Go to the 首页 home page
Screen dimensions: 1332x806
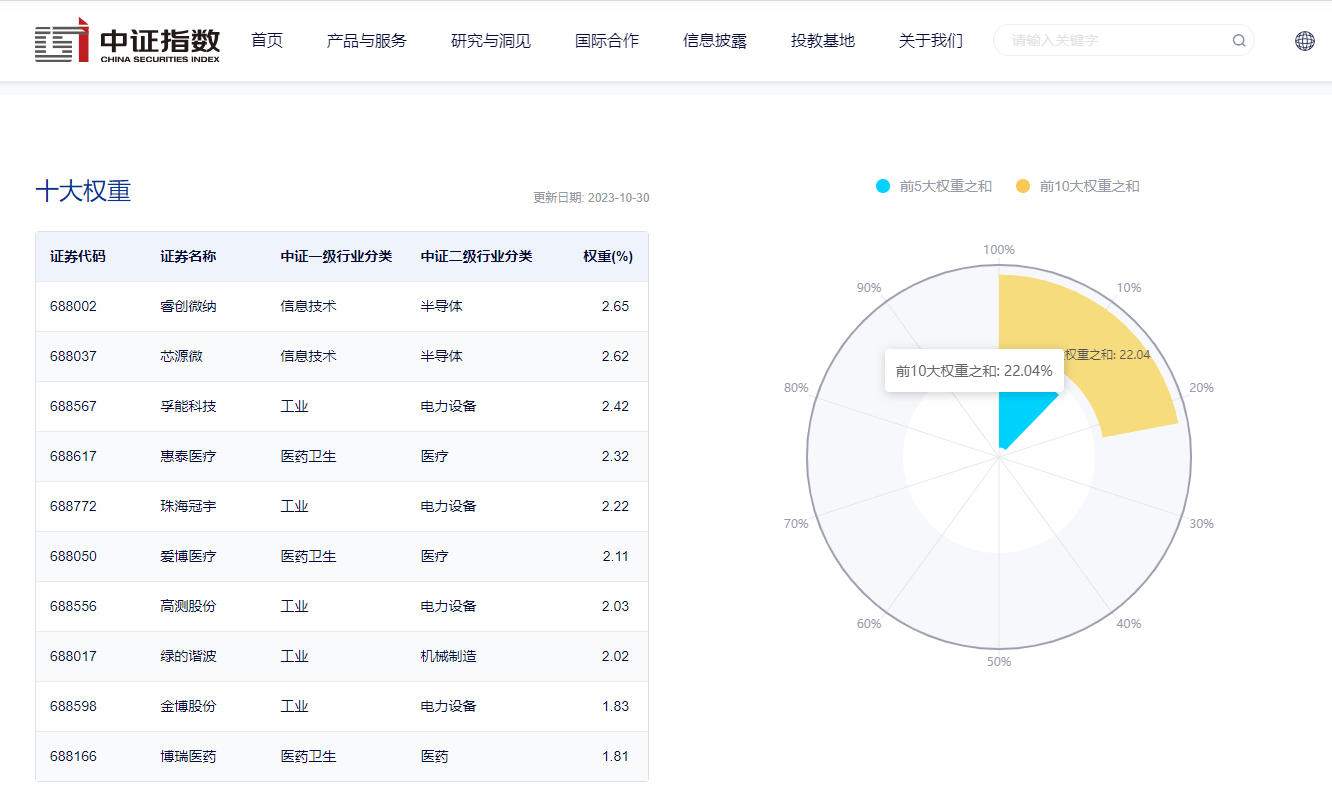click(267, 41)
